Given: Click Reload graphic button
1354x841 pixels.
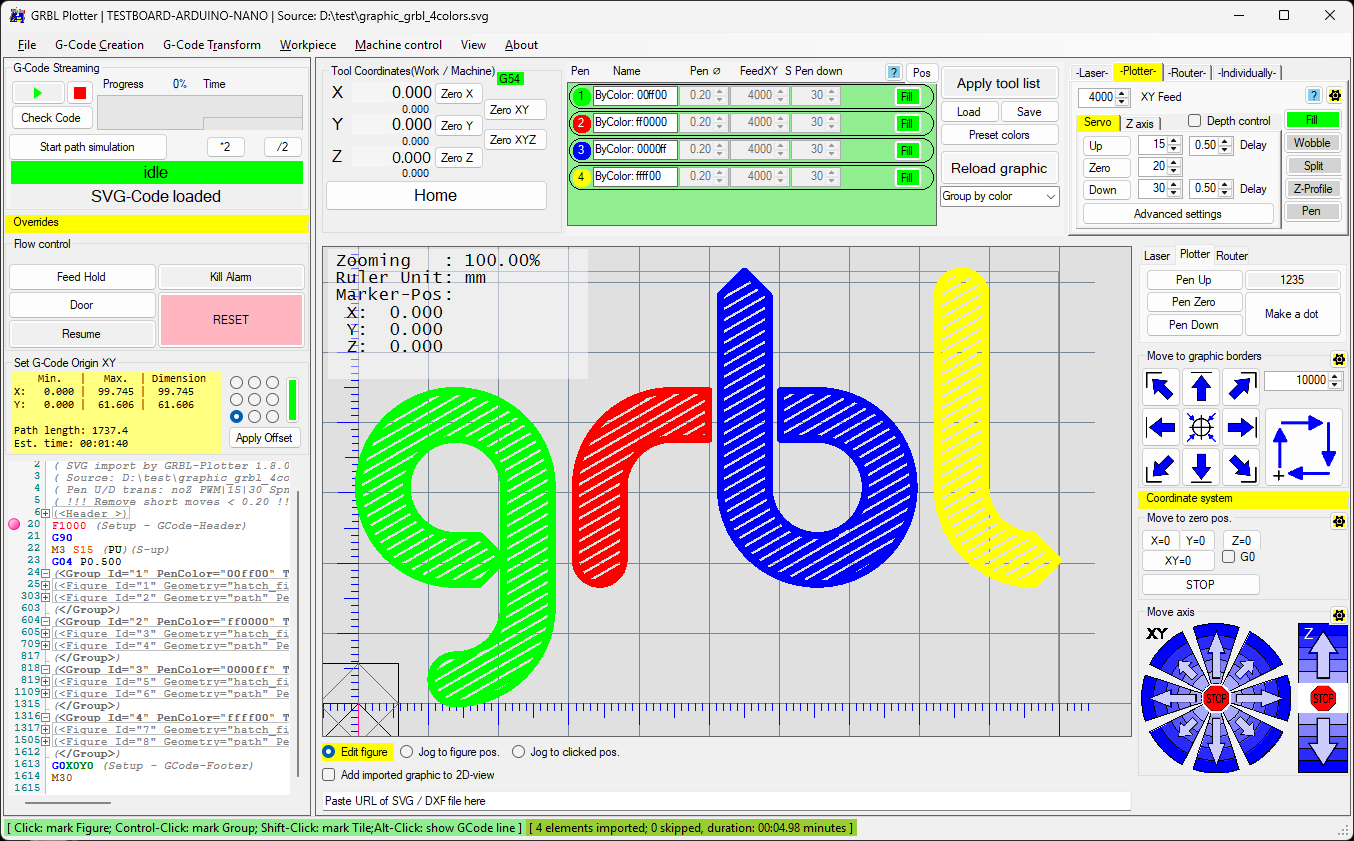Looking at the screenshot, I should pyautogui.click(x=998, y=168).
